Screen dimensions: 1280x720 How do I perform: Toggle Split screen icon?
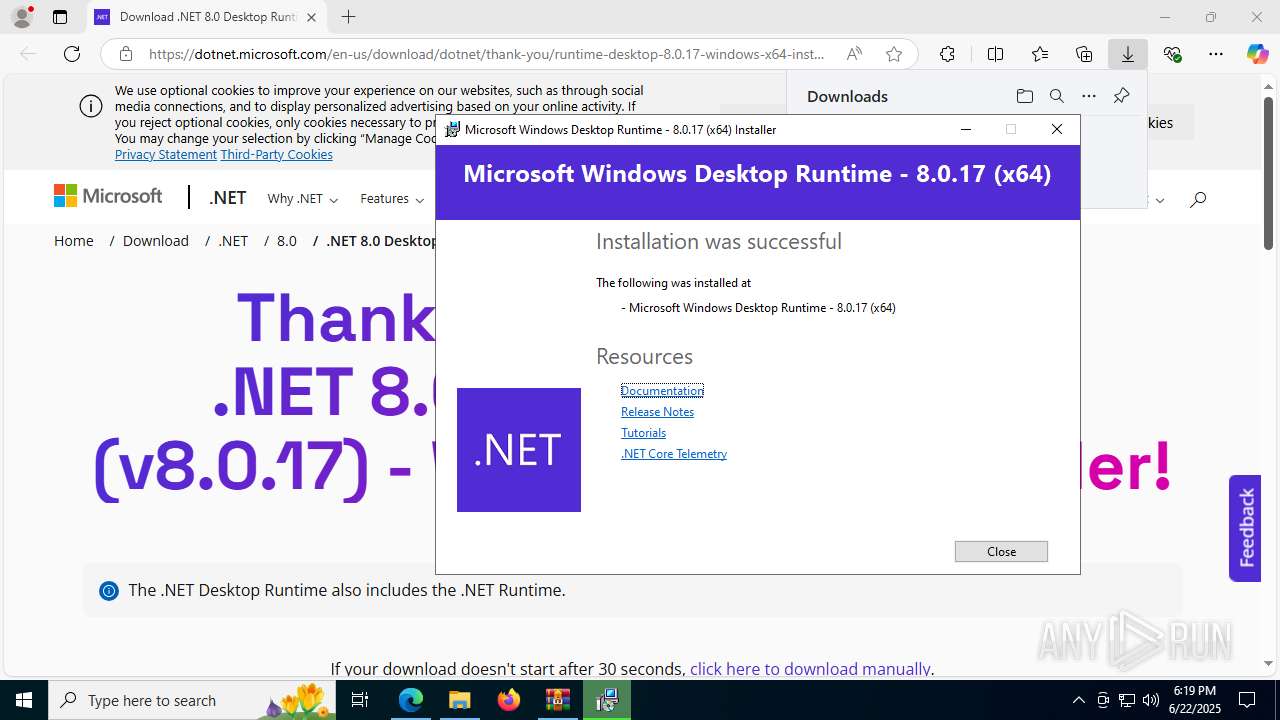pyautogui.click(x=995, y=54)
